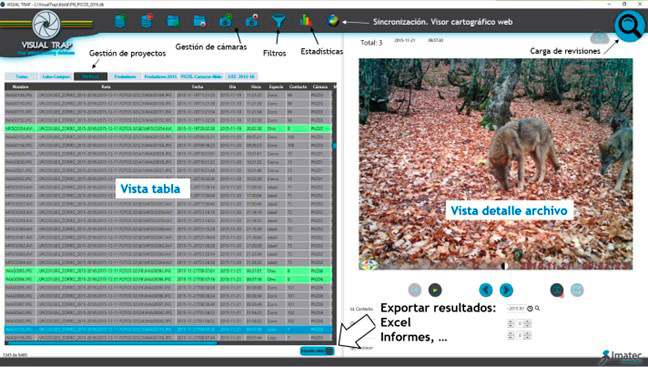Click the first green database icon
The image size is (648, 367).
coord(120,21)
